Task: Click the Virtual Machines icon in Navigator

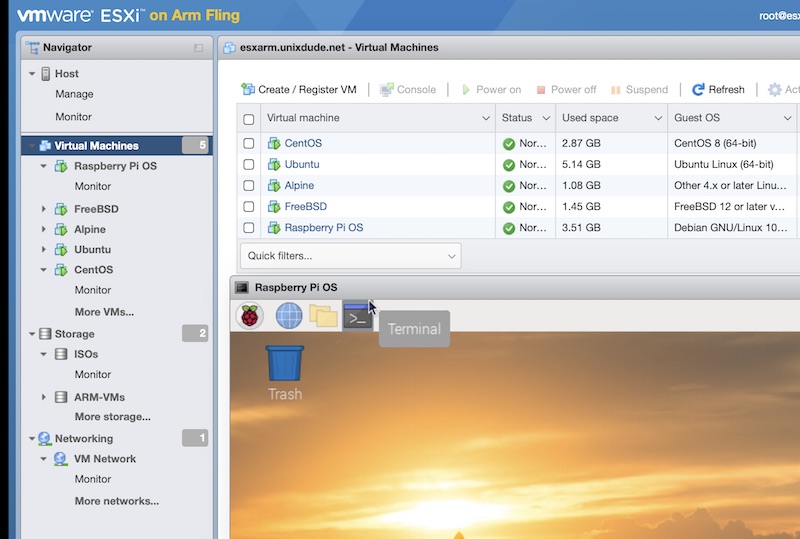Action: (45, 145)
